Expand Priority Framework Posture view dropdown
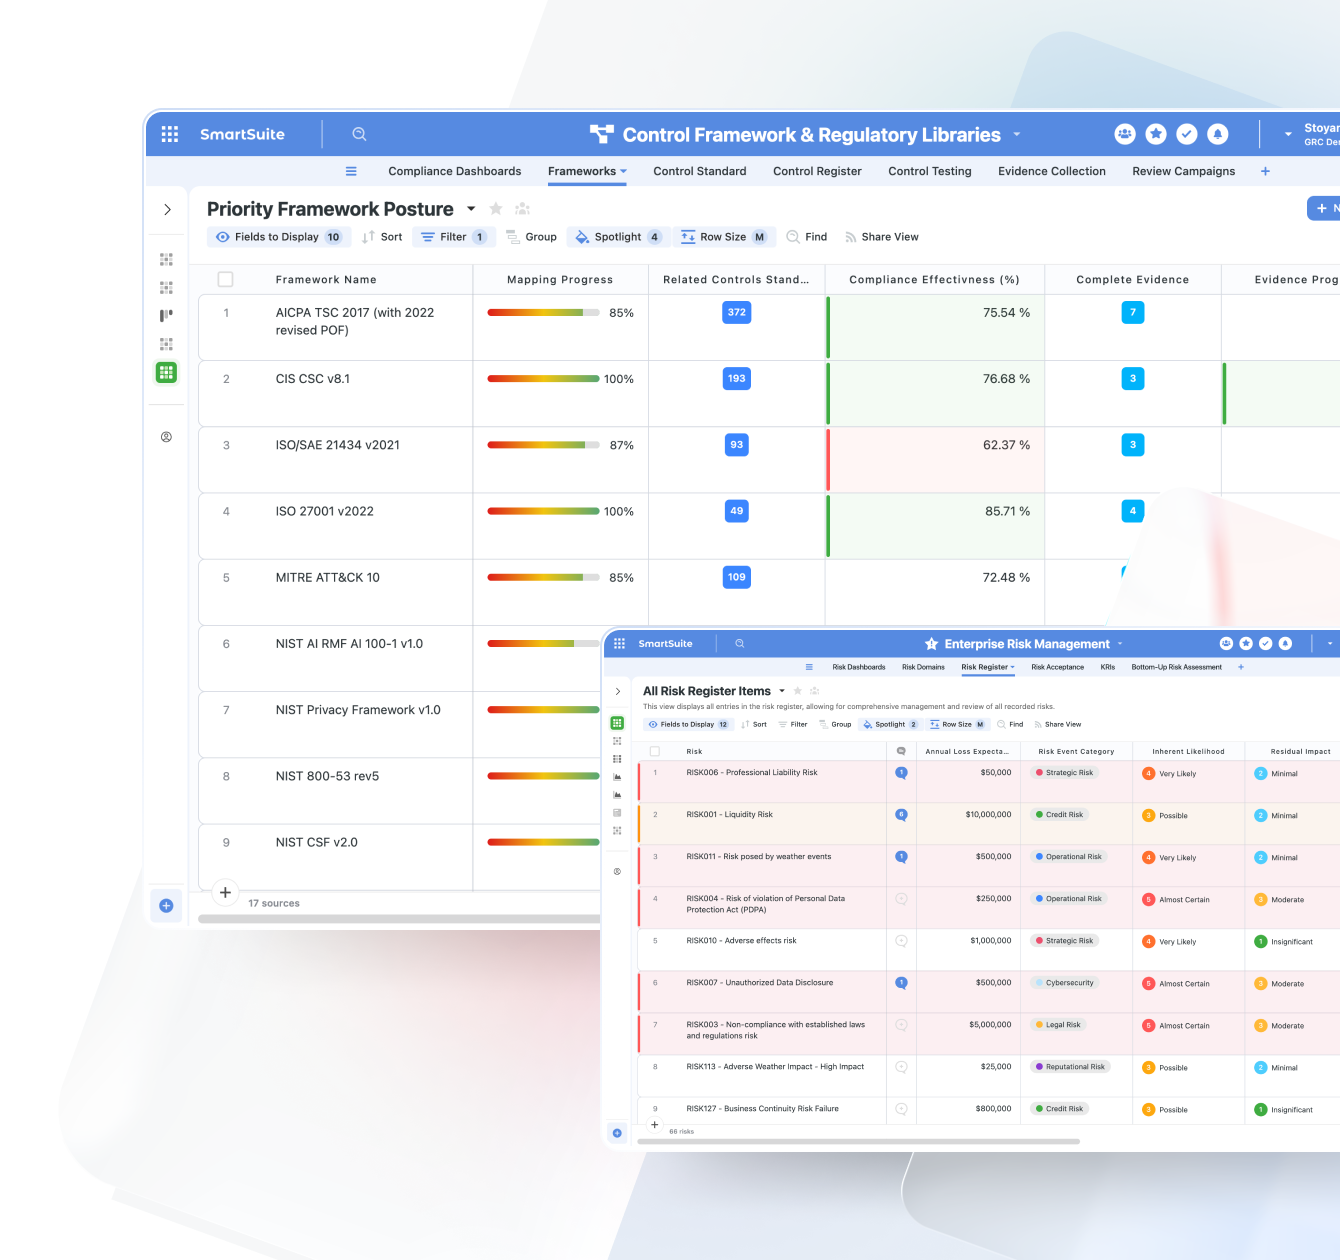 pyautogui.click(x=471, y=209)
